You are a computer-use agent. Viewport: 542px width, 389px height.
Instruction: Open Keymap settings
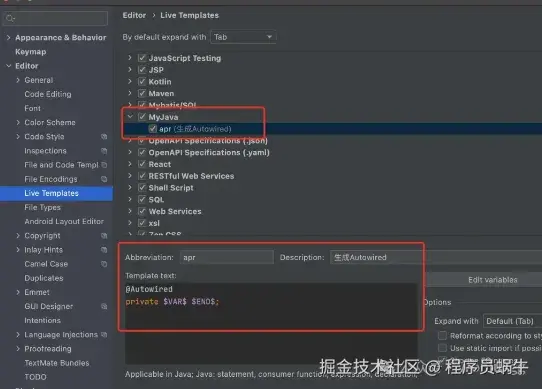pos(30,52)
